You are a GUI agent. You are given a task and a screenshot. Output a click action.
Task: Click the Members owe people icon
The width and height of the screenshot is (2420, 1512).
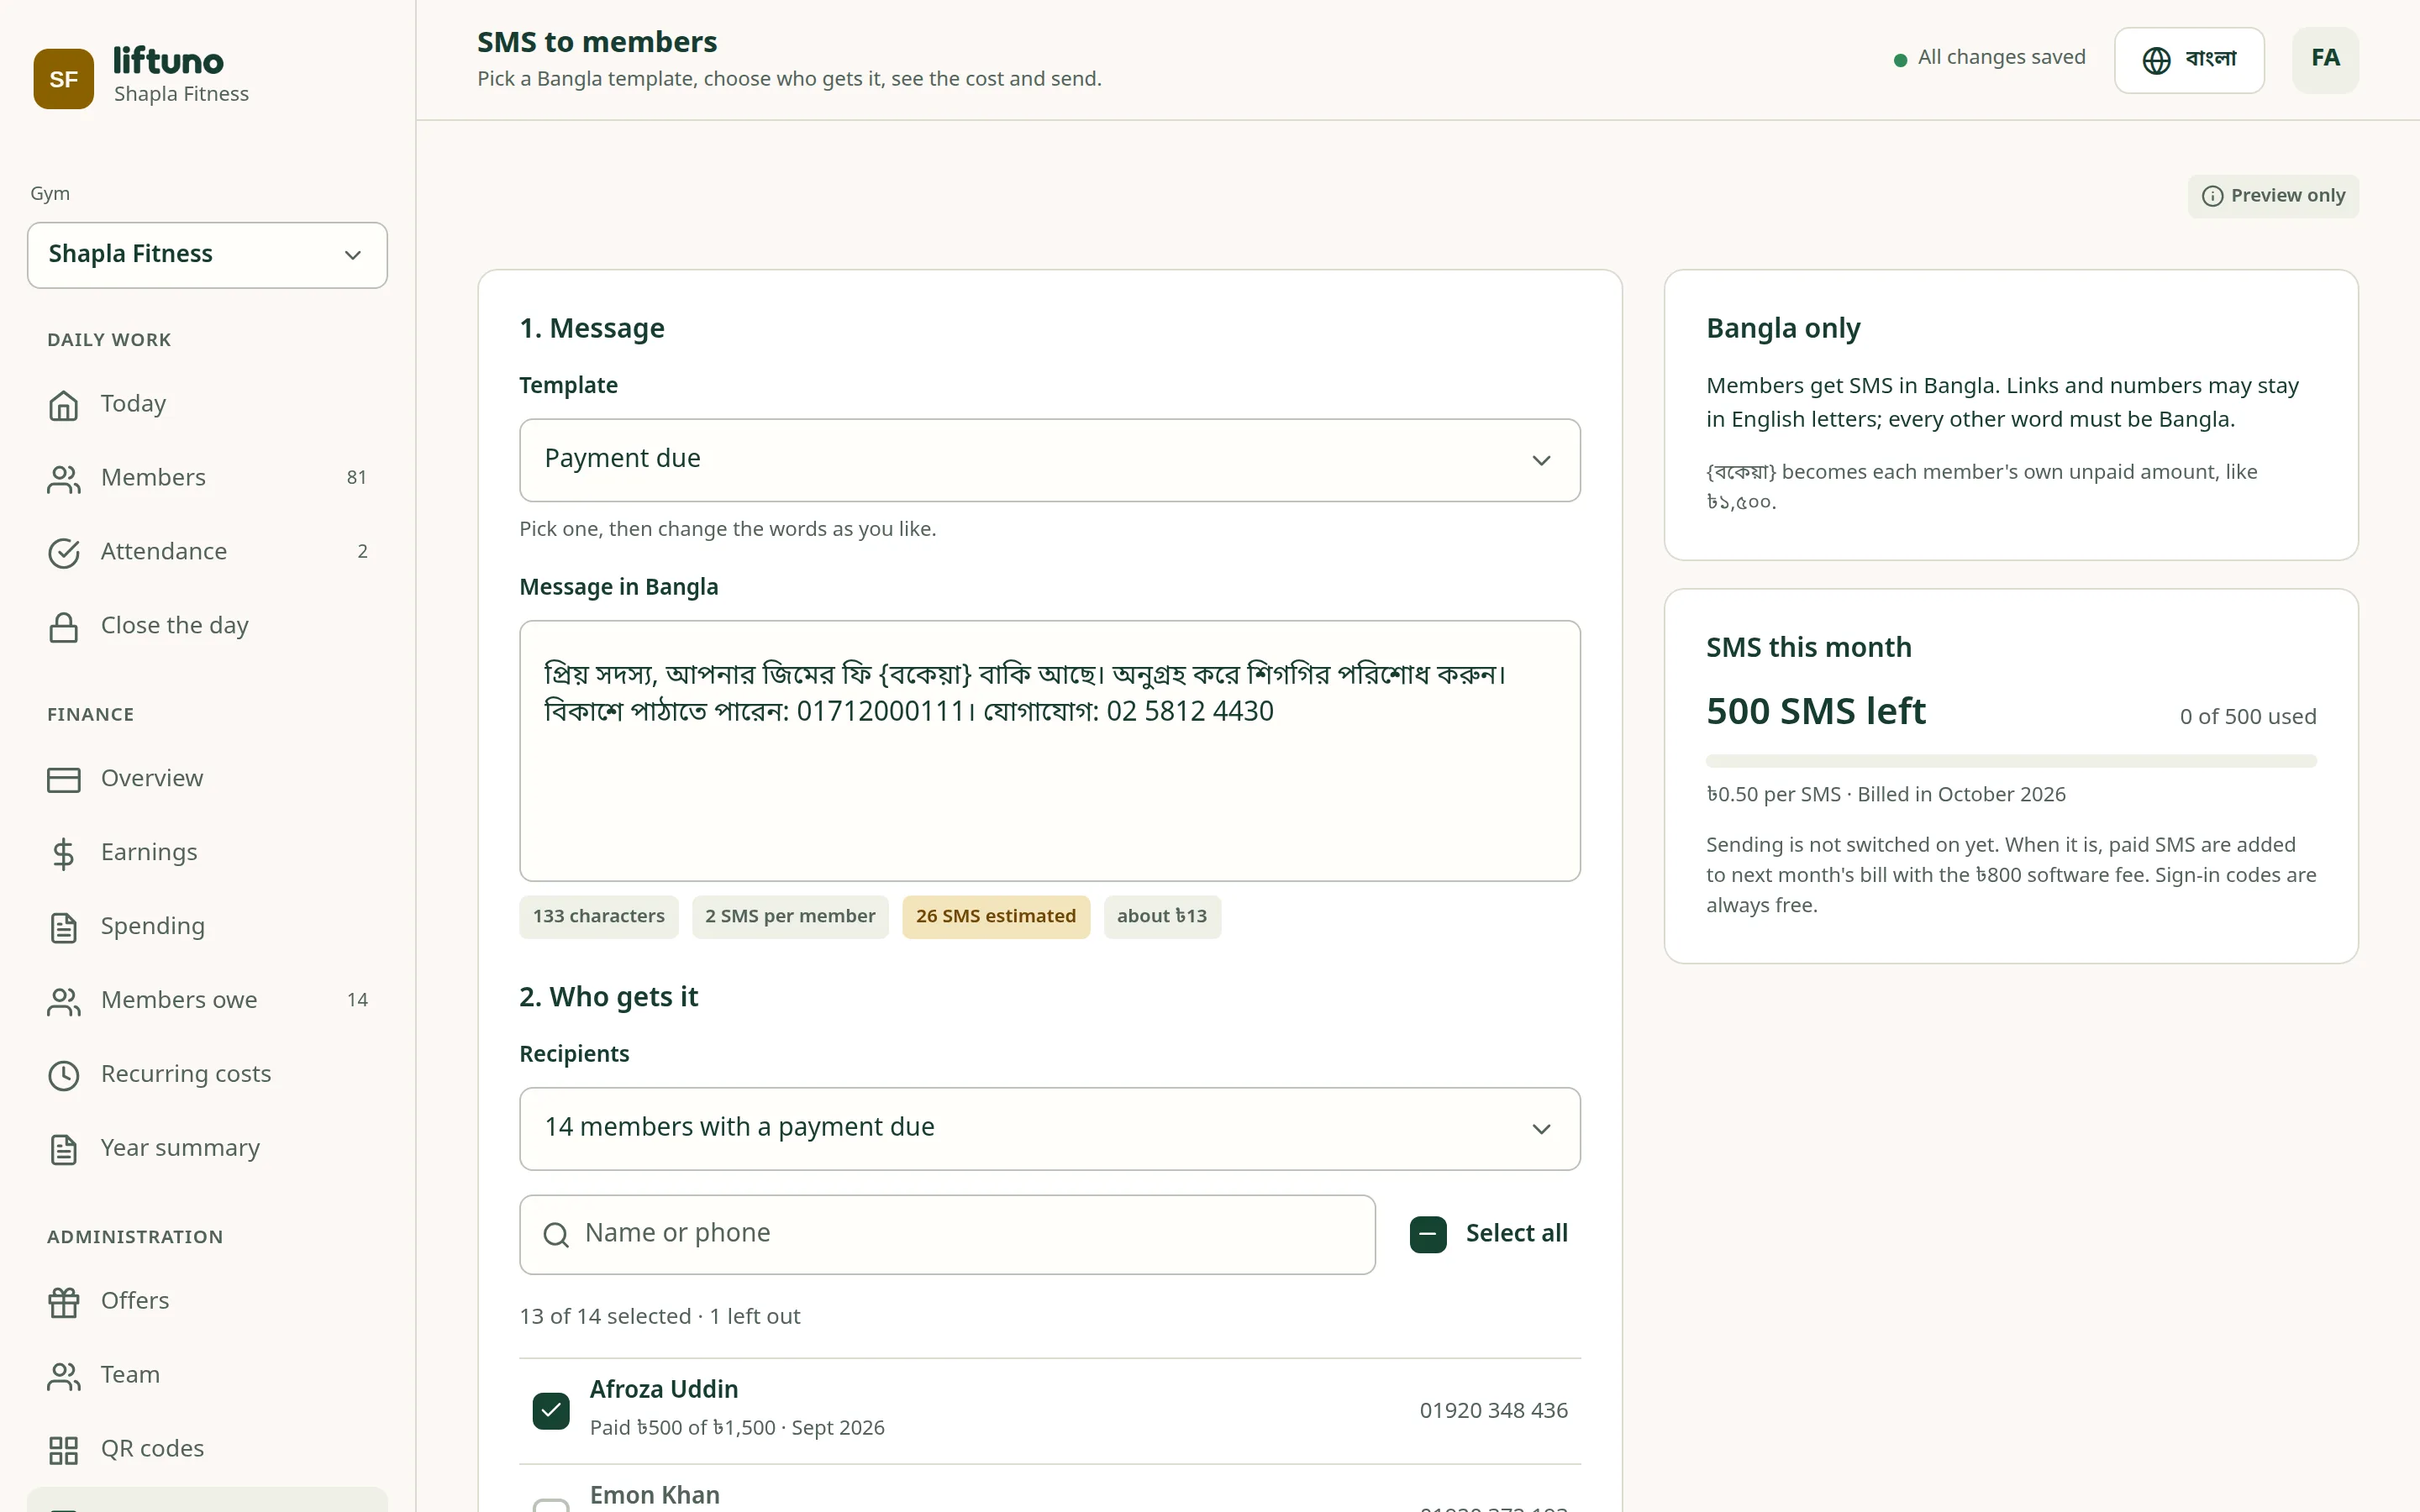pyautogui.click(x=64, y=1002)
